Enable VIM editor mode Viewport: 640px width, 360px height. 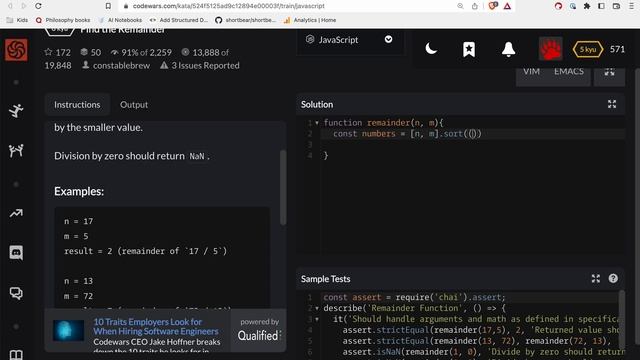coord(531,71)
